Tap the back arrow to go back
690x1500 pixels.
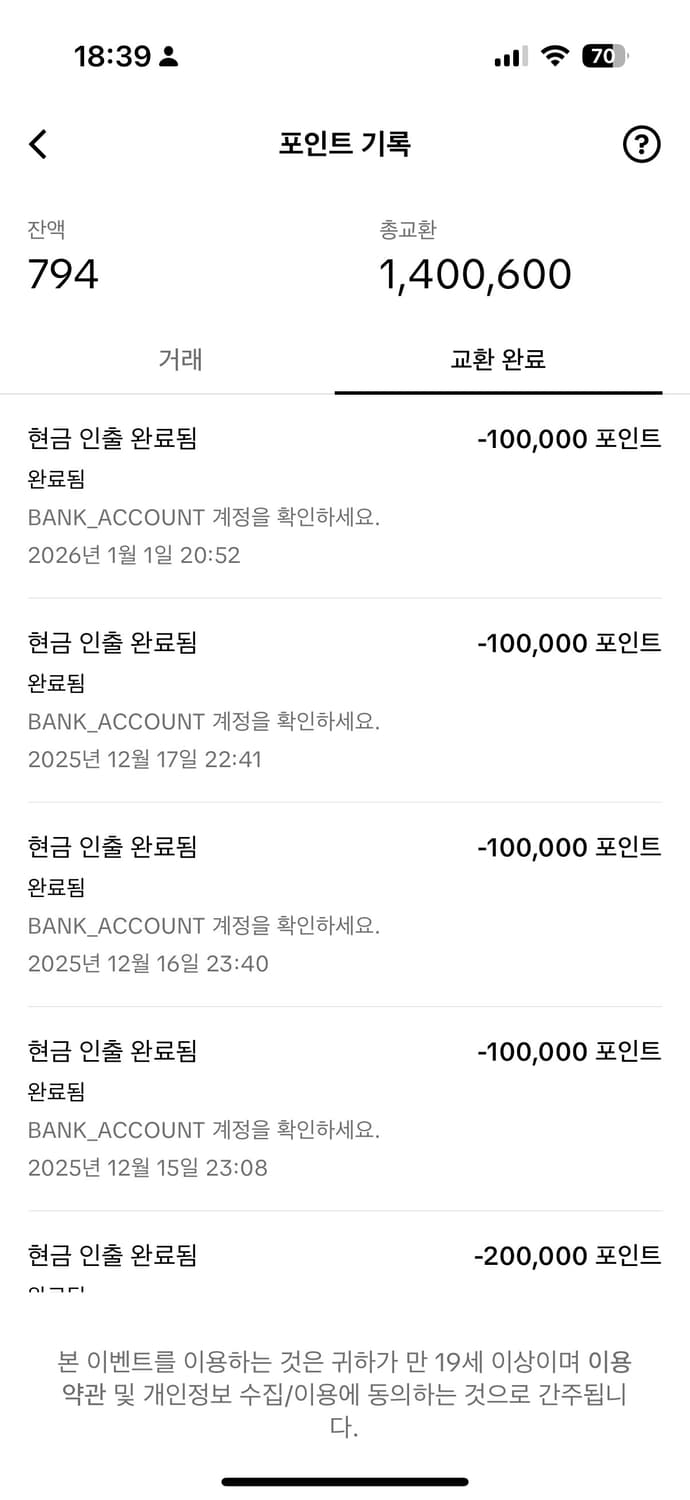[x=38, y=144]
